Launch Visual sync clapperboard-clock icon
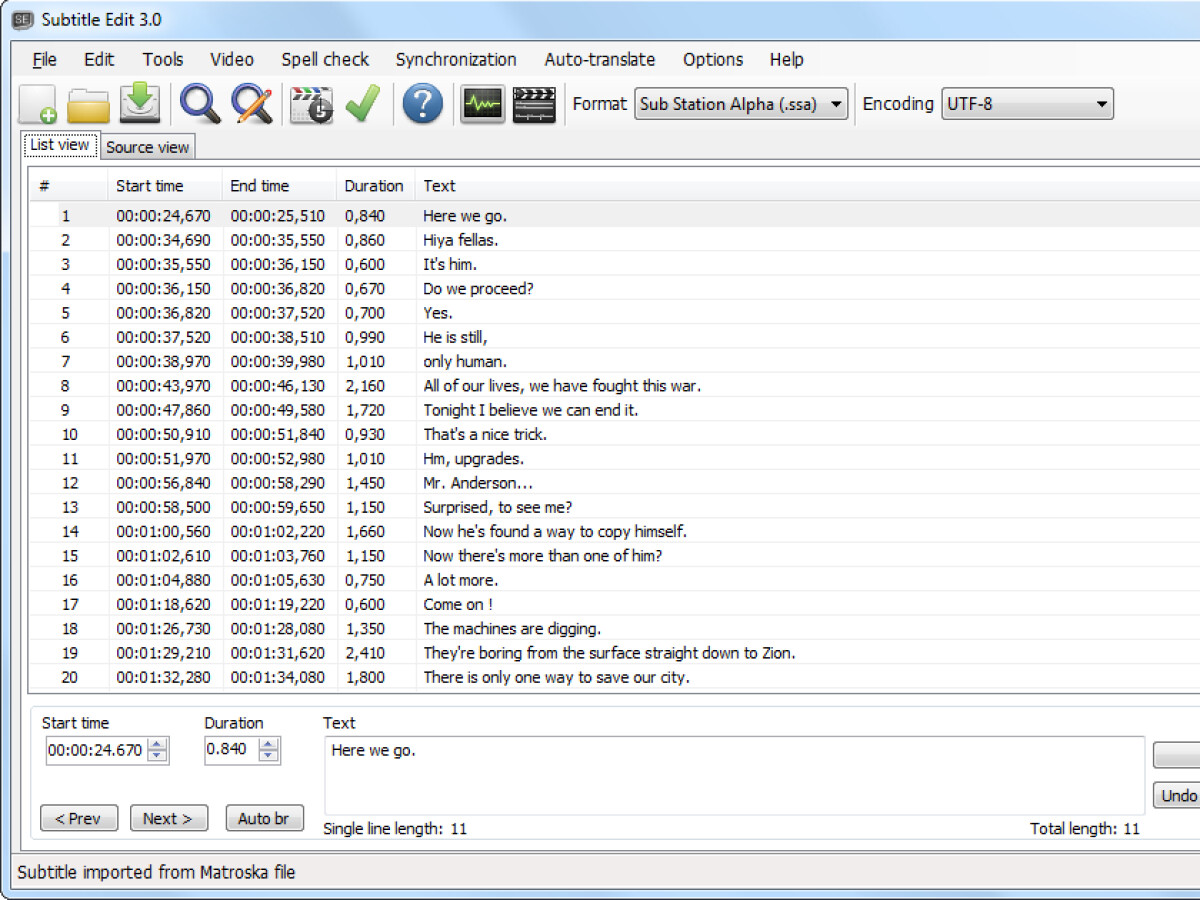Screen dimensions: 1200x900 point(311,104)
